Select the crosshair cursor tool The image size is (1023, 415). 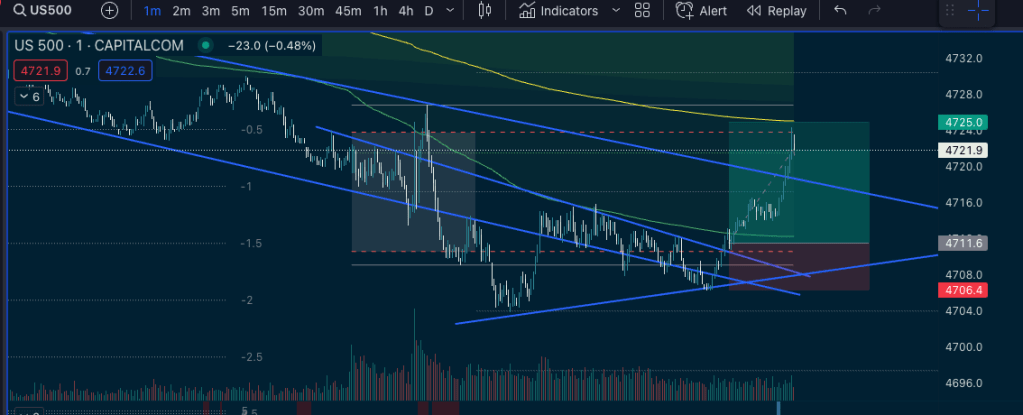(976, 11)
